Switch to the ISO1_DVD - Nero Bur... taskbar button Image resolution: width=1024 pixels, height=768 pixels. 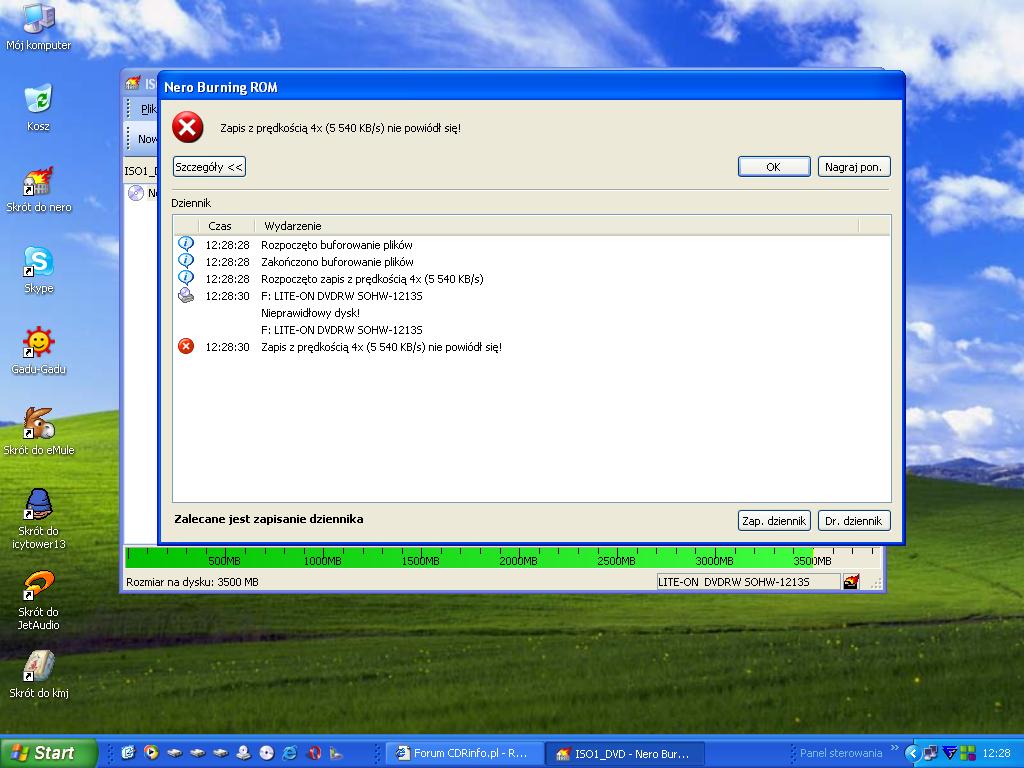[x=625, y=753]
